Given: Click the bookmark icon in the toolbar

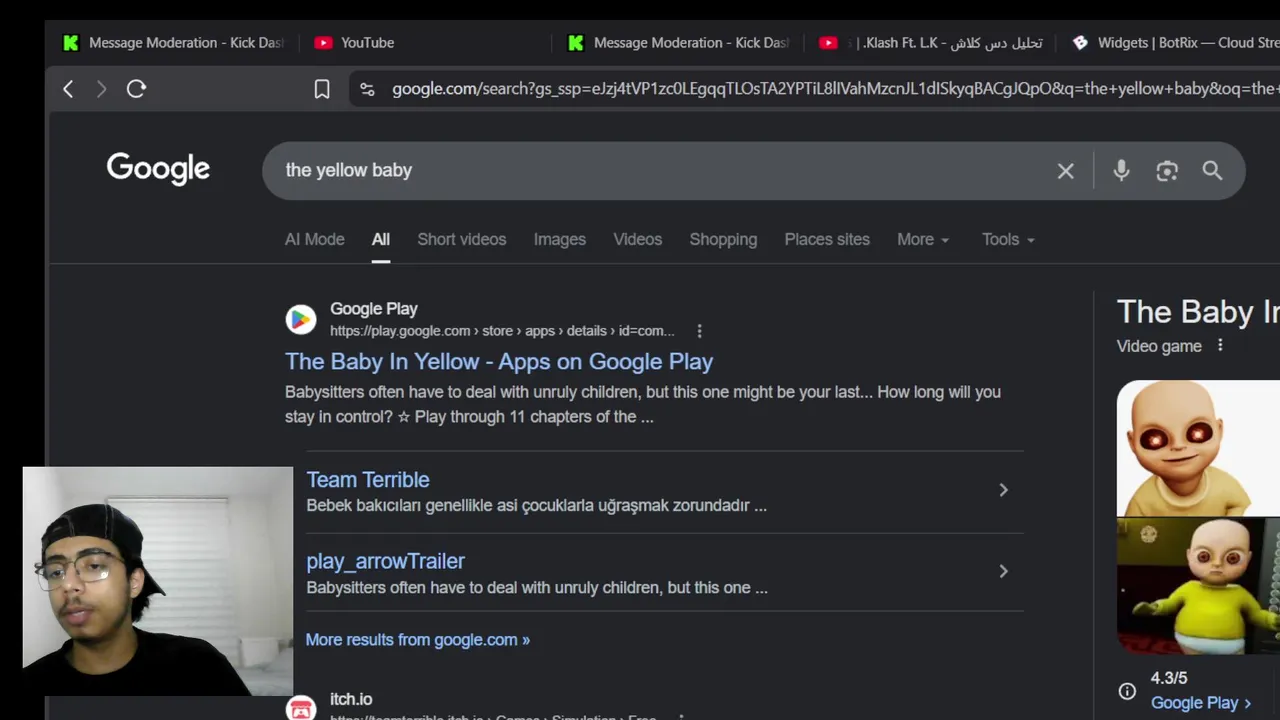Looking at the screenshot, I should click(322, 89).
